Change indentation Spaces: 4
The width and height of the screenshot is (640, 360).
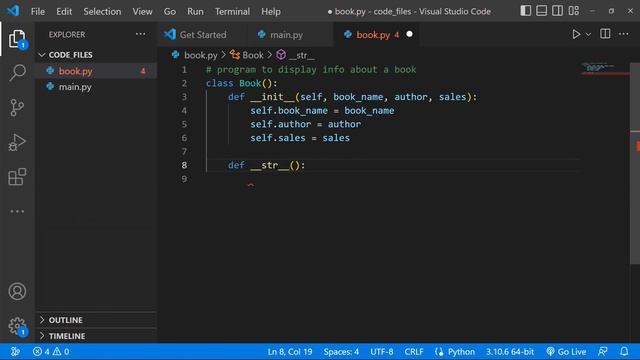coord(341,351)
